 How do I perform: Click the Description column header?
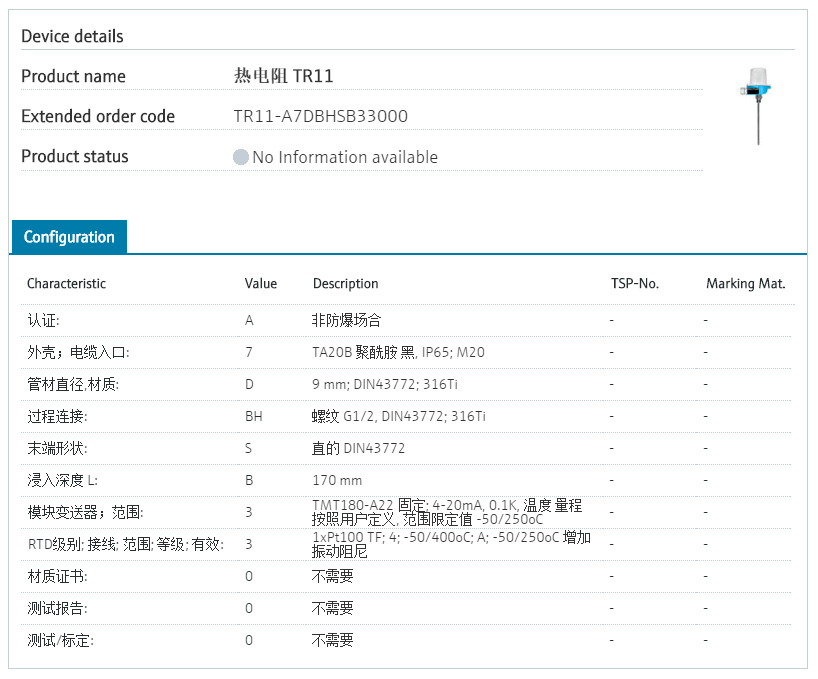pos(345,284)
